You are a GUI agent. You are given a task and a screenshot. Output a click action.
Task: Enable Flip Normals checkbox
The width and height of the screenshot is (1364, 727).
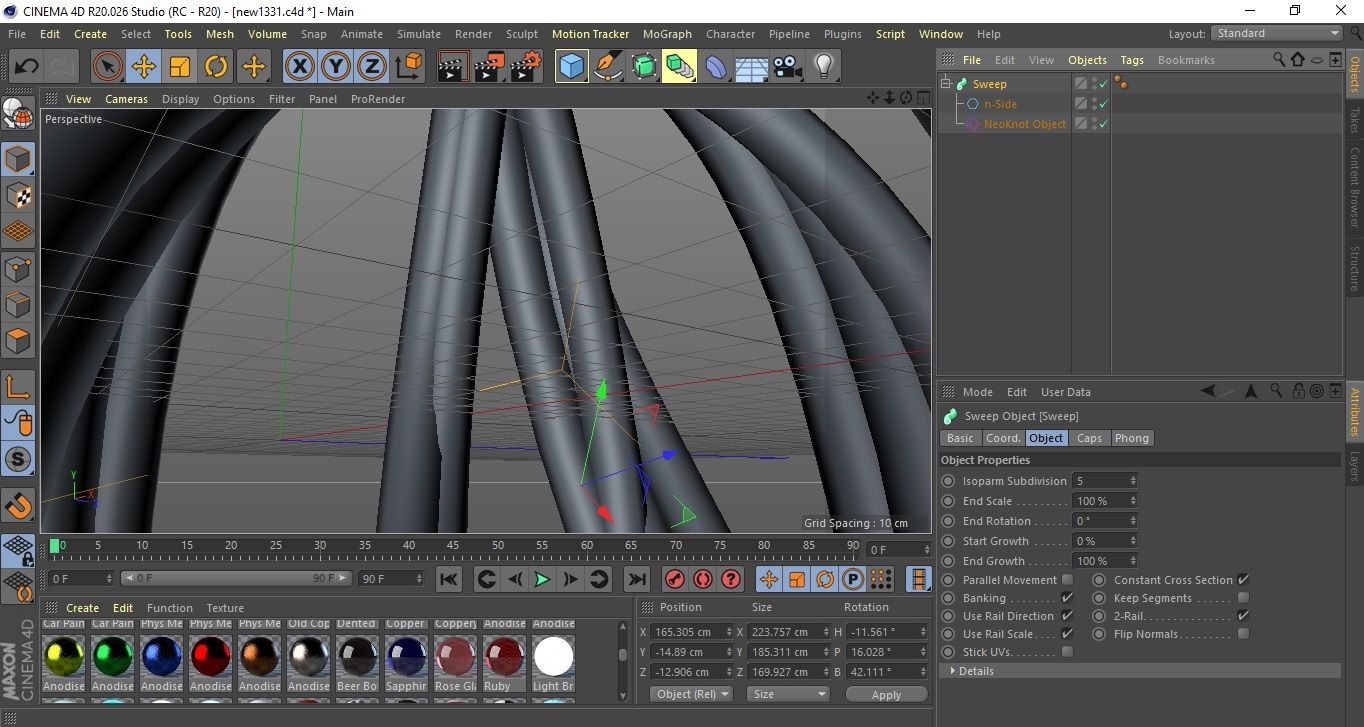coord(1243,634)
